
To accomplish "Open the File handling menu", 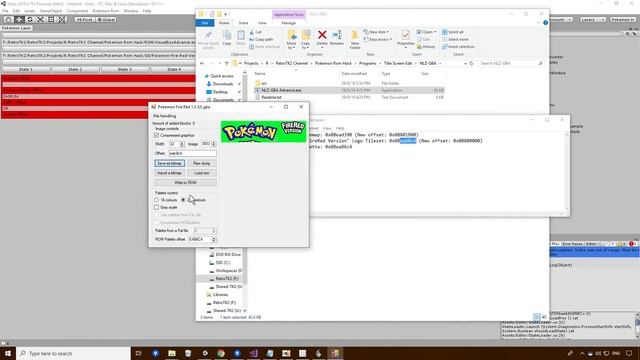I will tap(165, 116).
